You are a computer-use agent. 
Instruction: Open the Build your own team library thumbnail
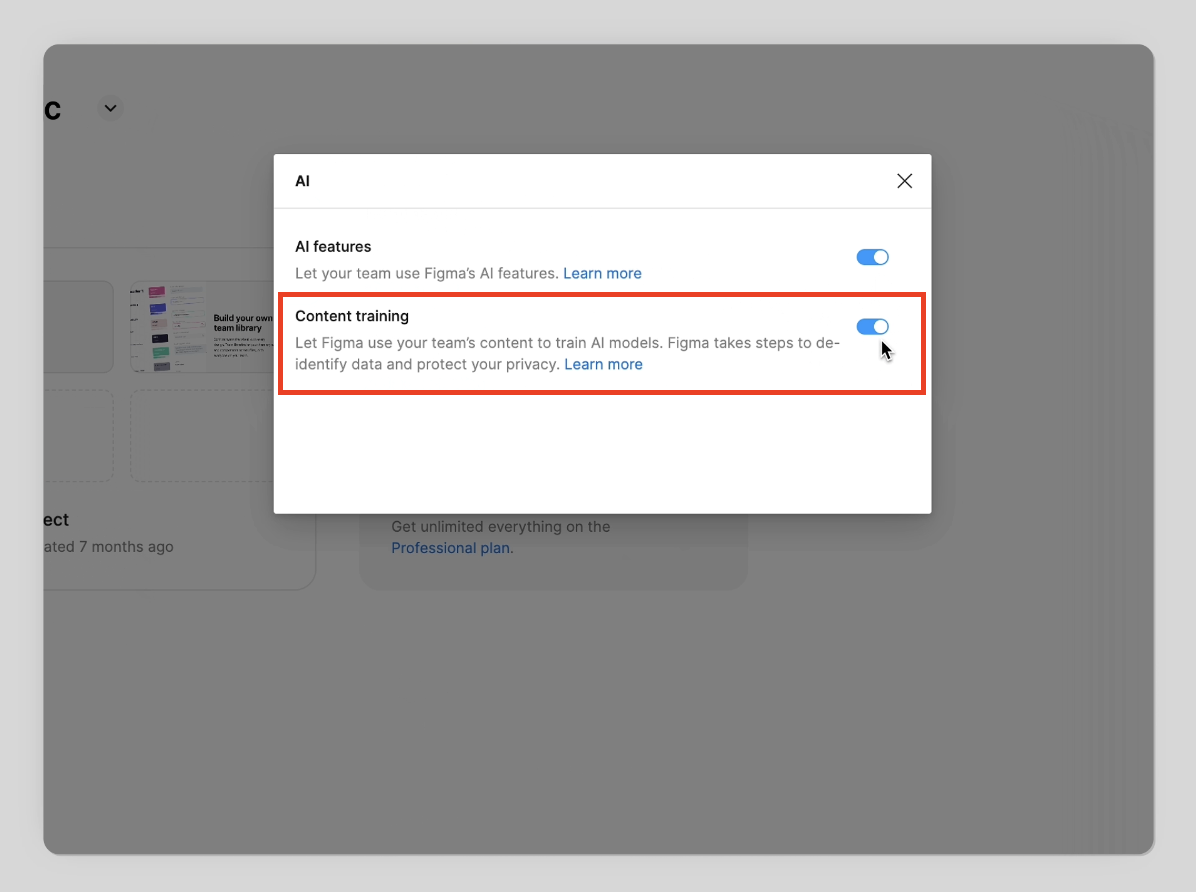coord(201,327)
